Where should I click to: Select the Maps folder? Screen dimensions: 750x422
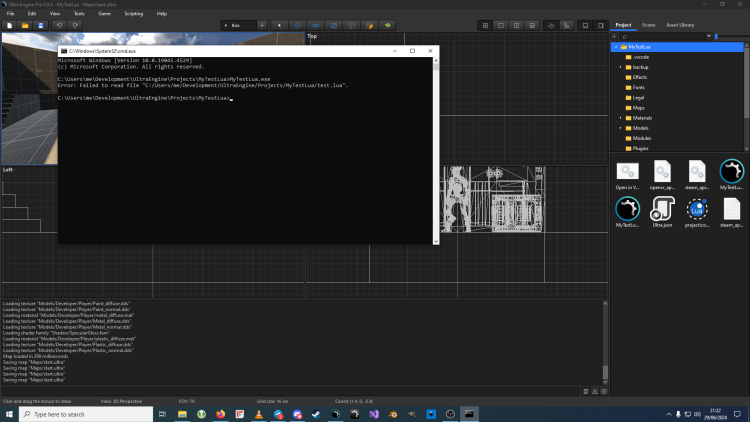coord(635,108)
